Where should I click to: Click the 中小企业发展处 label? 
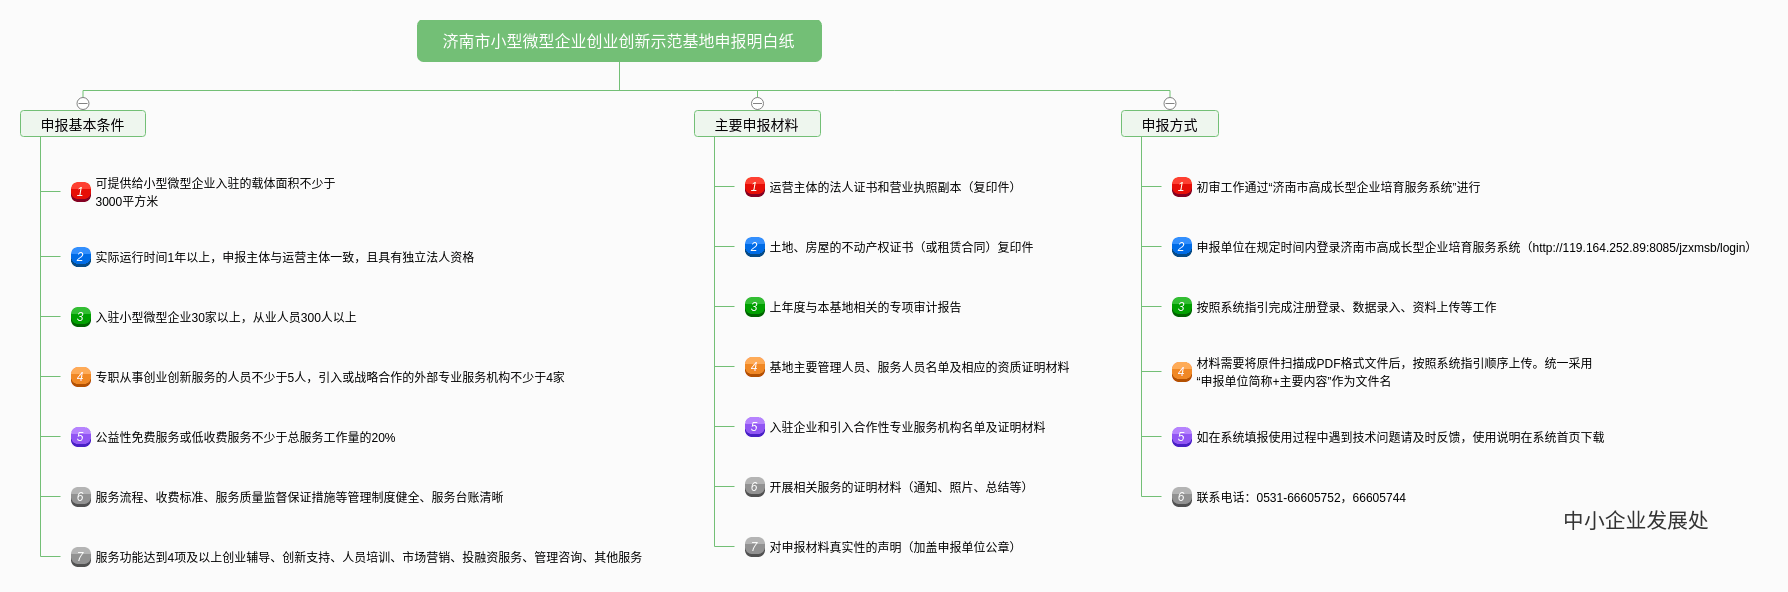point(1636,520)
